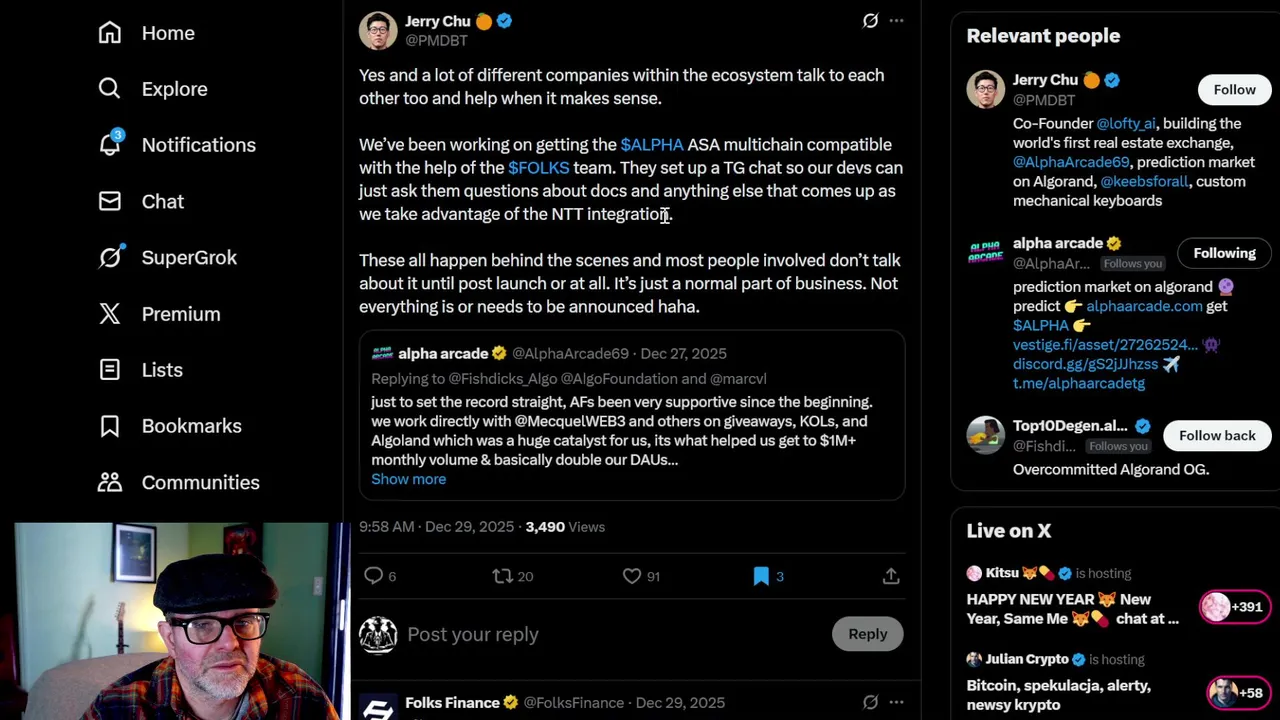This screenshot has width=1280, height=720.
Task: Toggle the bookmark on this tweet
Action: 761,576
